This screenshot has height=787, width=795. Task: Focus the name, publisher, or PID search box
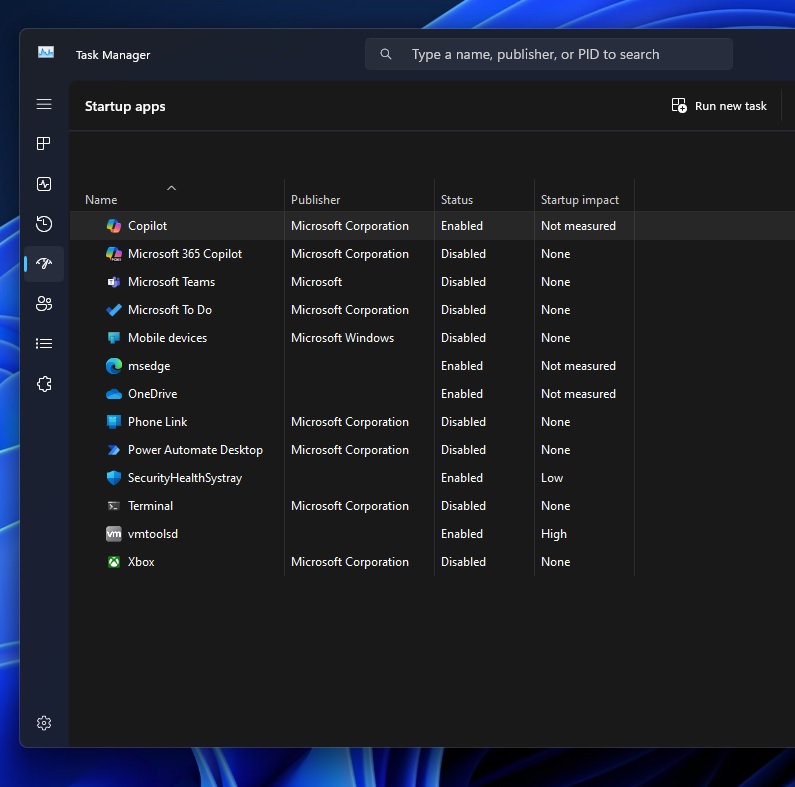(x=549, y=54)
